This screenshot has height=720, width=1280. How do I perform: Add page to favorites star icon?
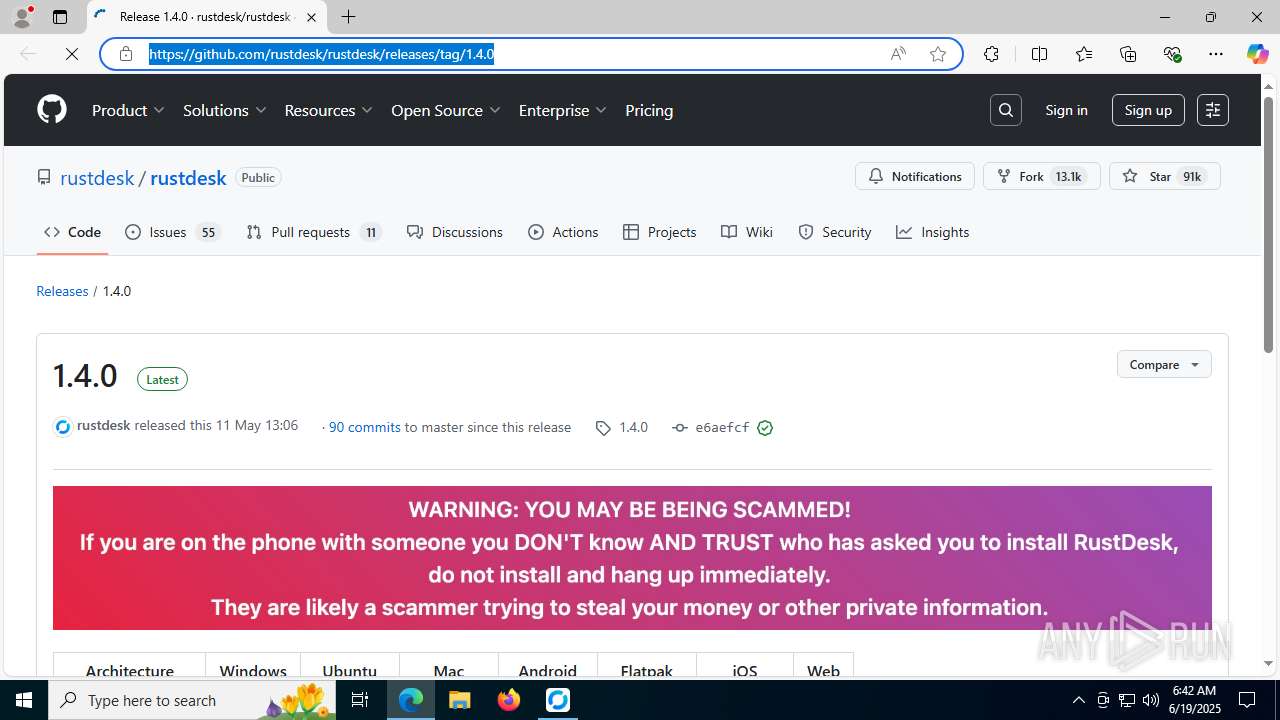(938, 54)
